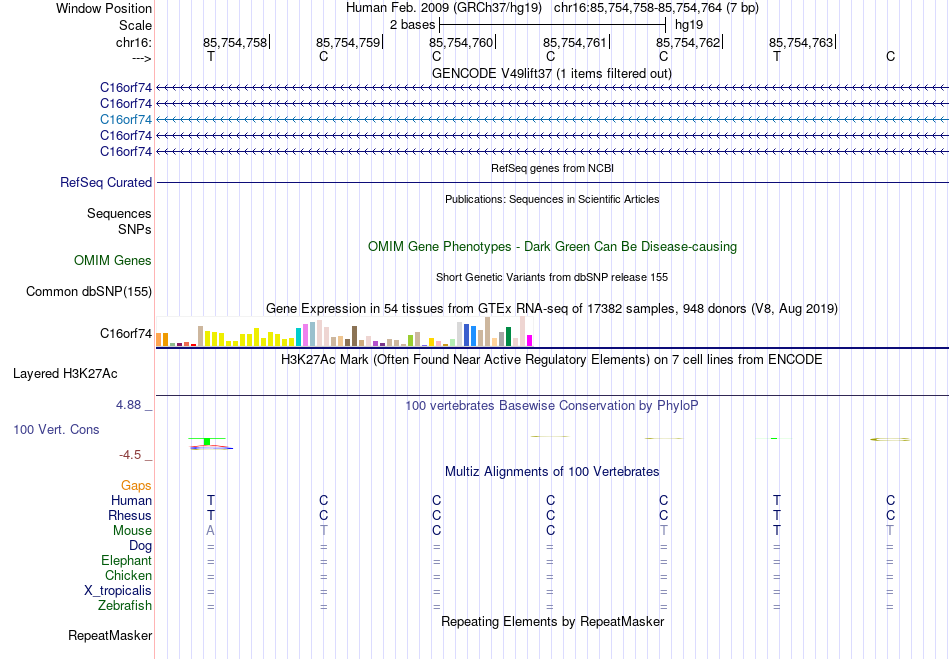Screen dimensions: 950x659
Task: Open the GENCODE V49lift37 track title
Action: (552, 73)
